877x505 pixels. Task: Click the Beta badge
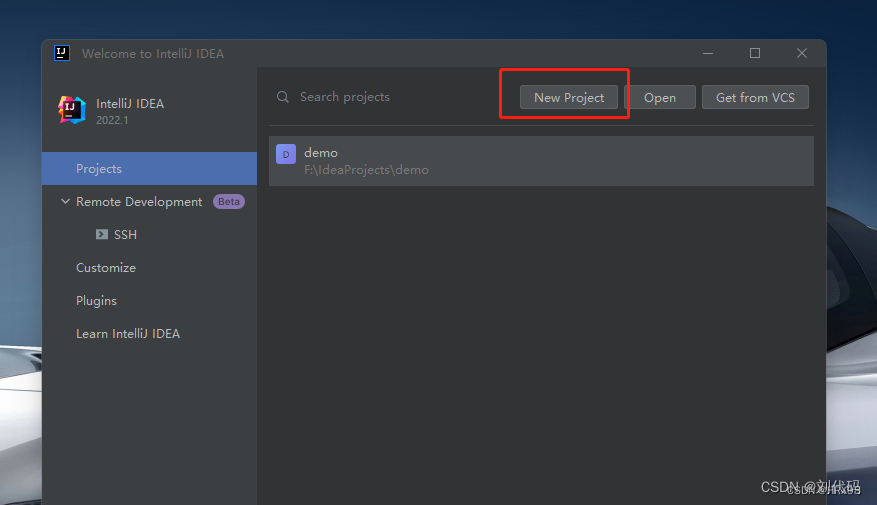point(229,201)
